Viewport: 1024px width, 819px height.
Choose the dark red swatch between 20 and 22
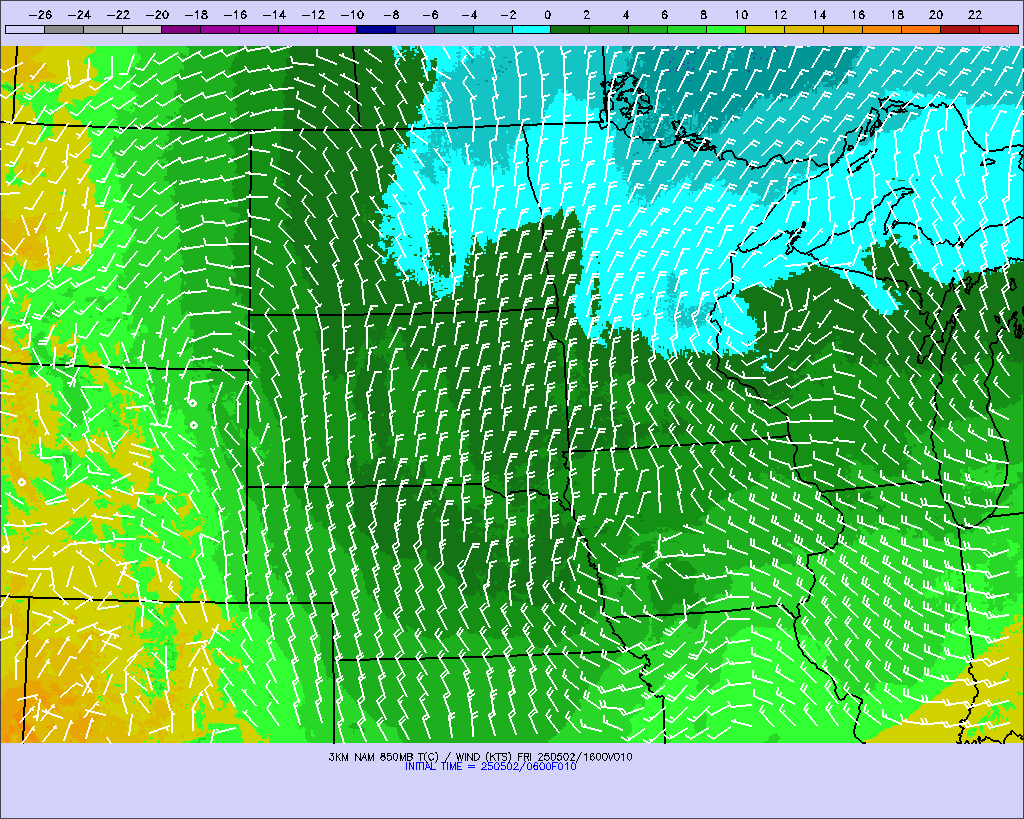point(960,29)
